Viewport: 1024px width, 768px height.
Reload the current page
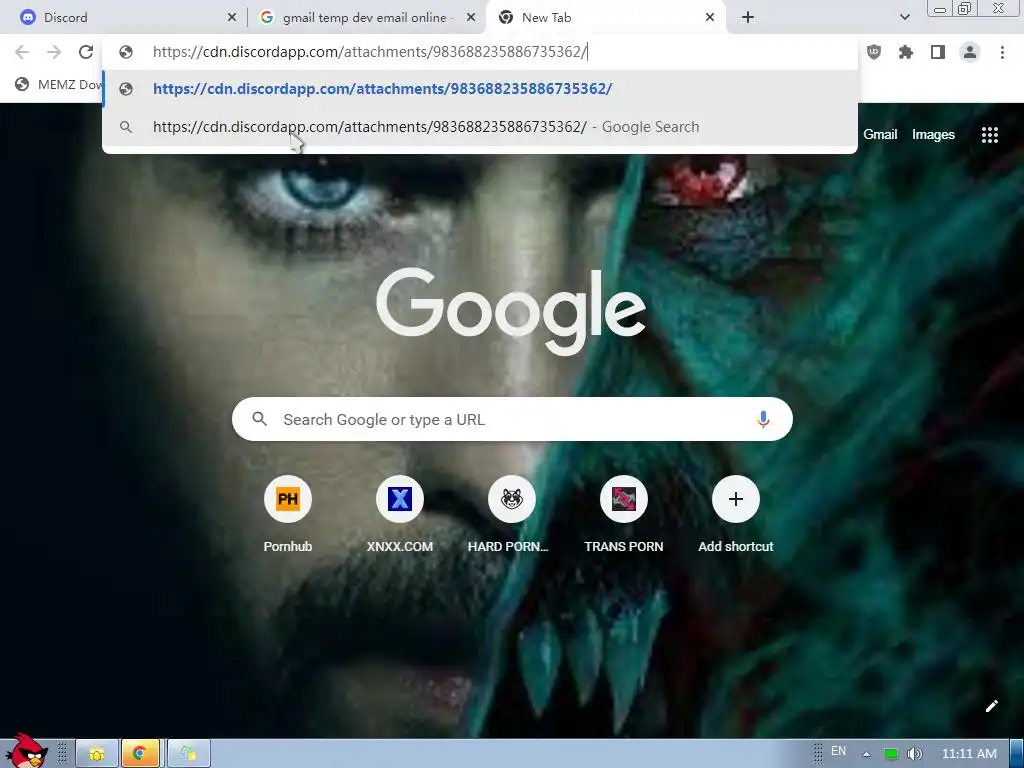click(86, 52)
